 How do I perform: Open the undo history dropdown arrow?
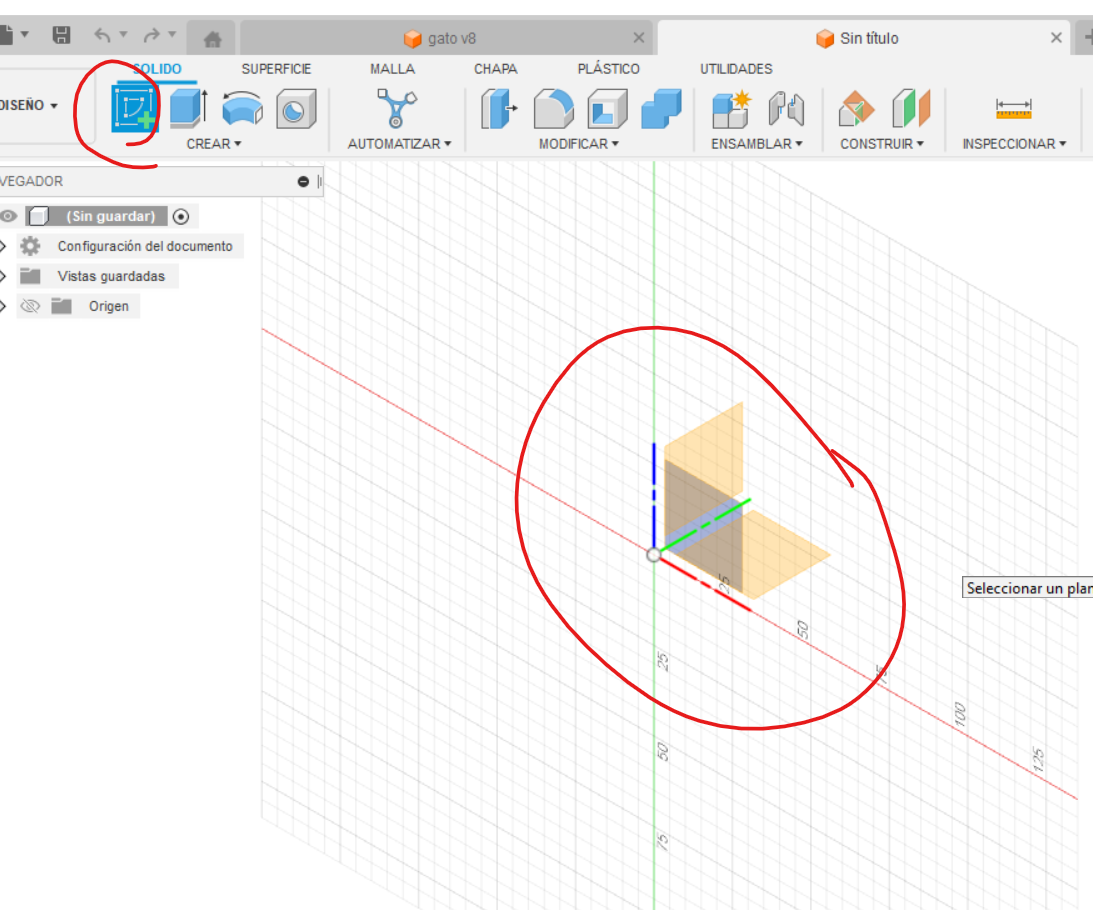[123, 33]
